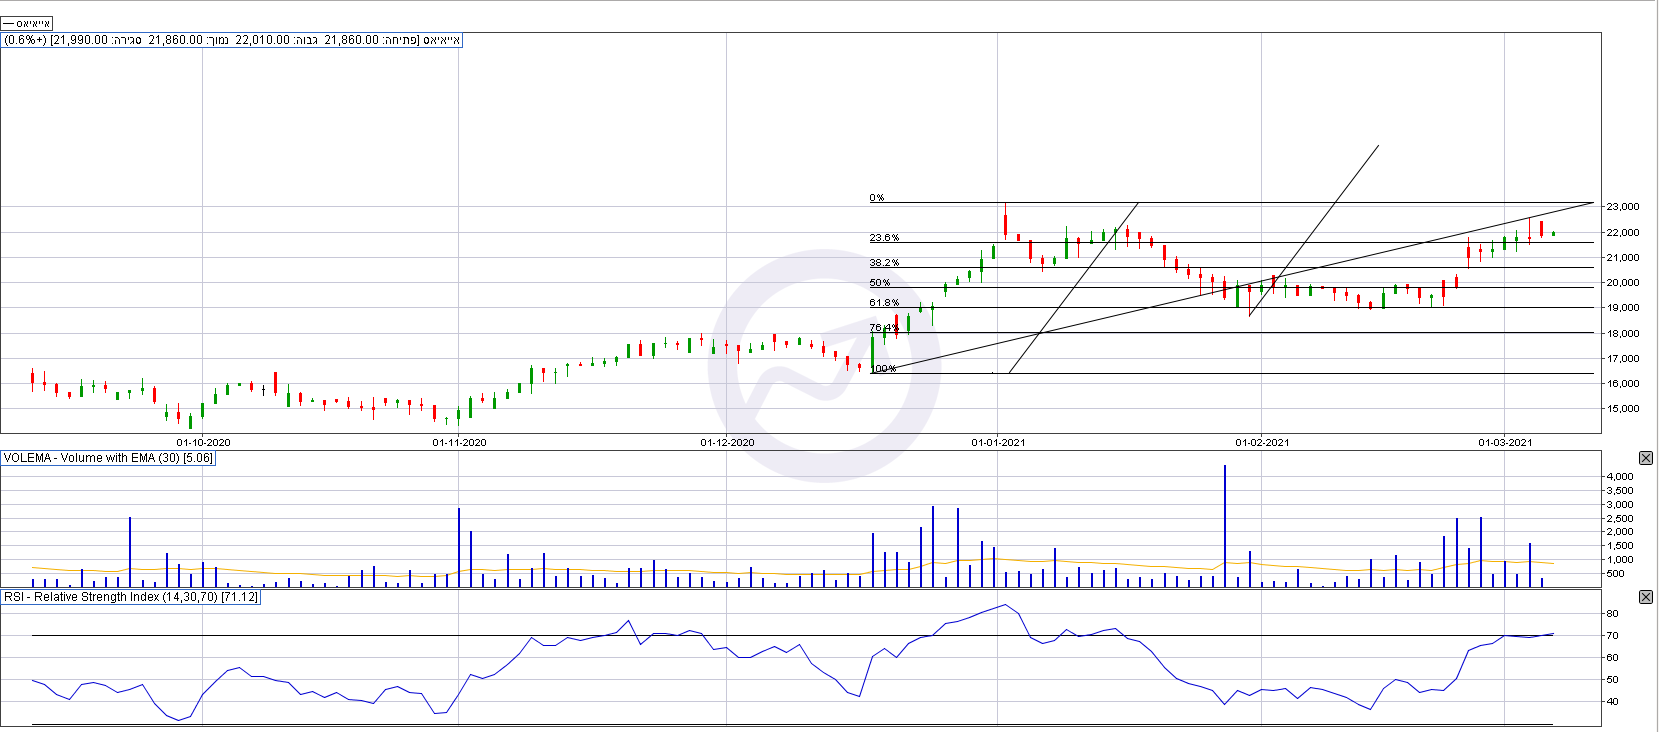Viewport: 1659px width, 732px height.
Task: Click the 01-02-2021 date label
Action: pyautogui.click(x=1262, y=442)
